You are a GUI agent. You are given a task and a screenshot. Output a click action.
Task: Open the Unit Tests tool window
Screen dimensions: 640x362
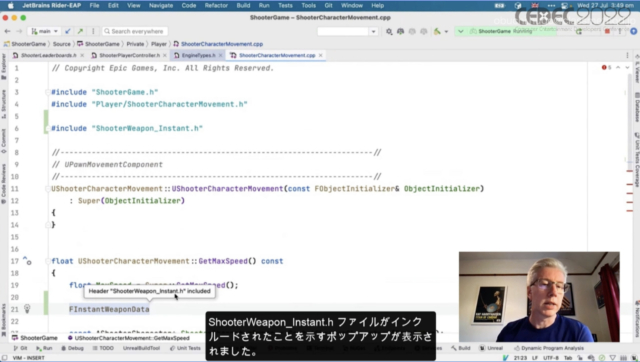(185, 348)
